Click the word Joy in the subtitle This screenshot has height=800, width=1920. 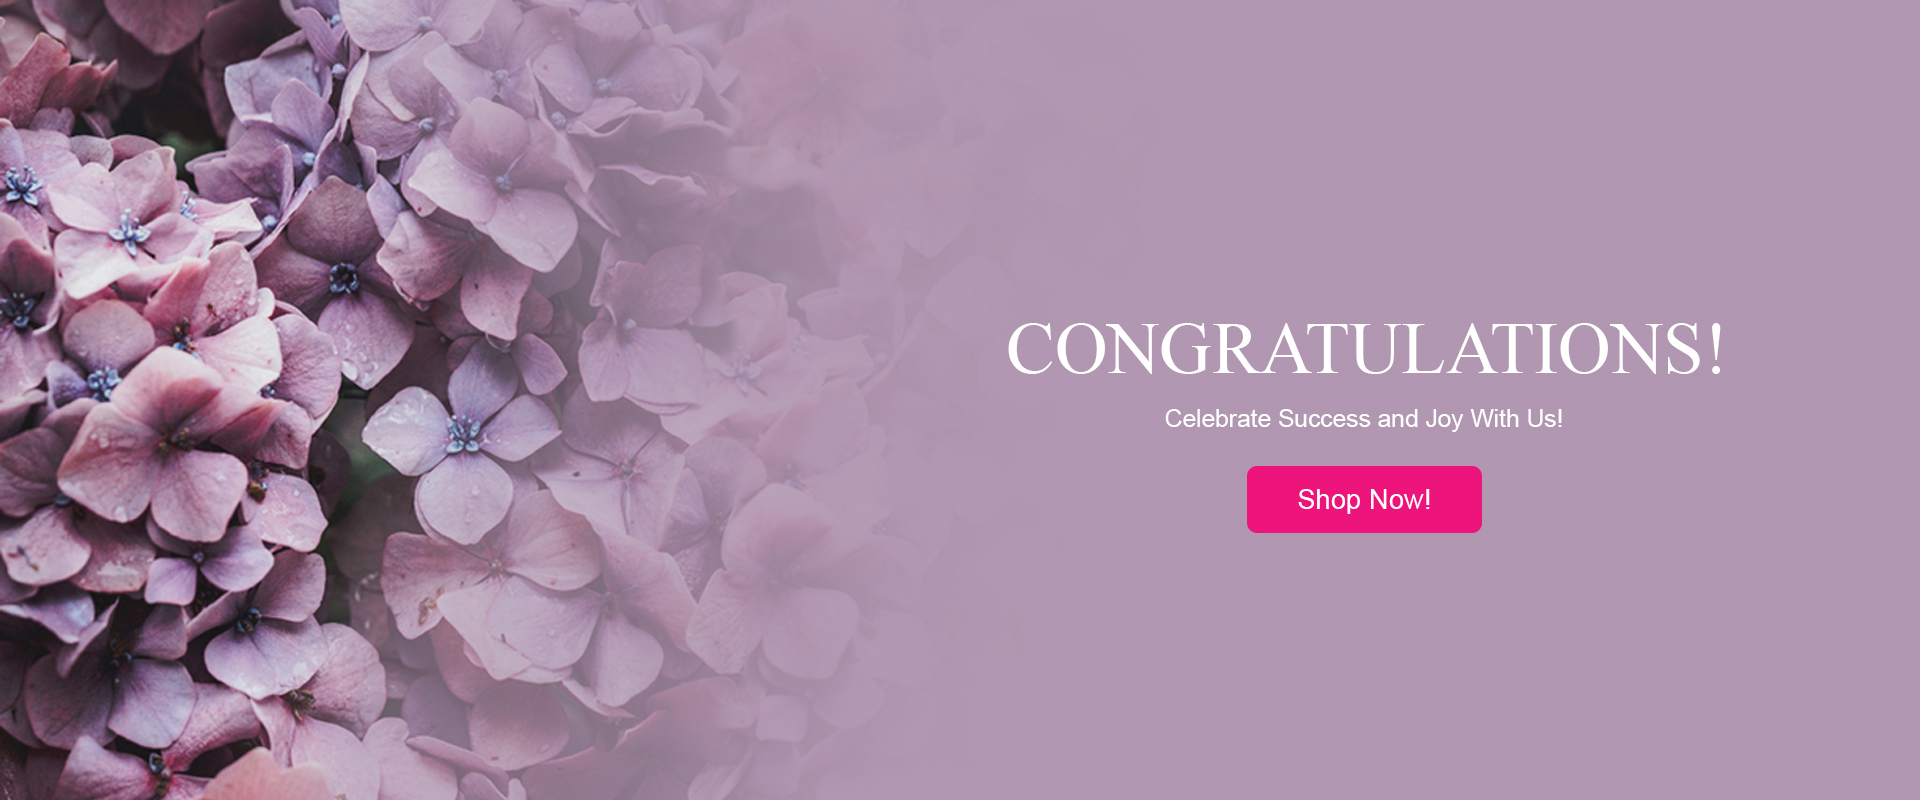pyautogui.click(x=1444, y=420)
